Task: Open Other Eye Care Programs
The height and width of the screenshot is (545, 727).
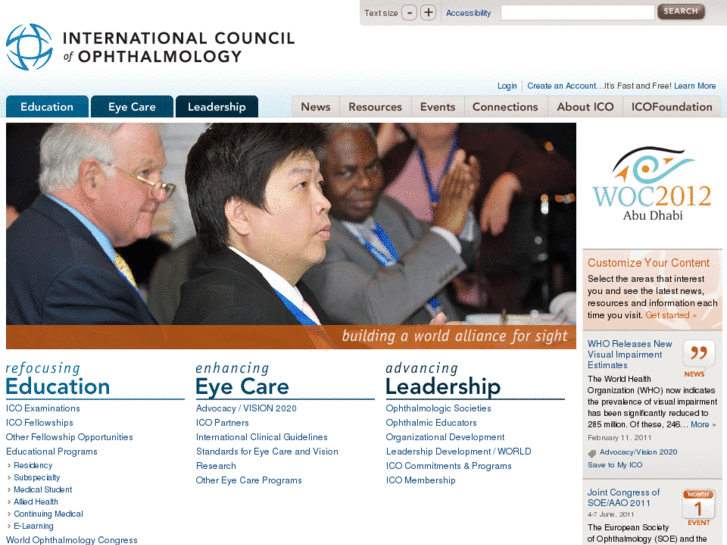Action: tap(249, 480)
